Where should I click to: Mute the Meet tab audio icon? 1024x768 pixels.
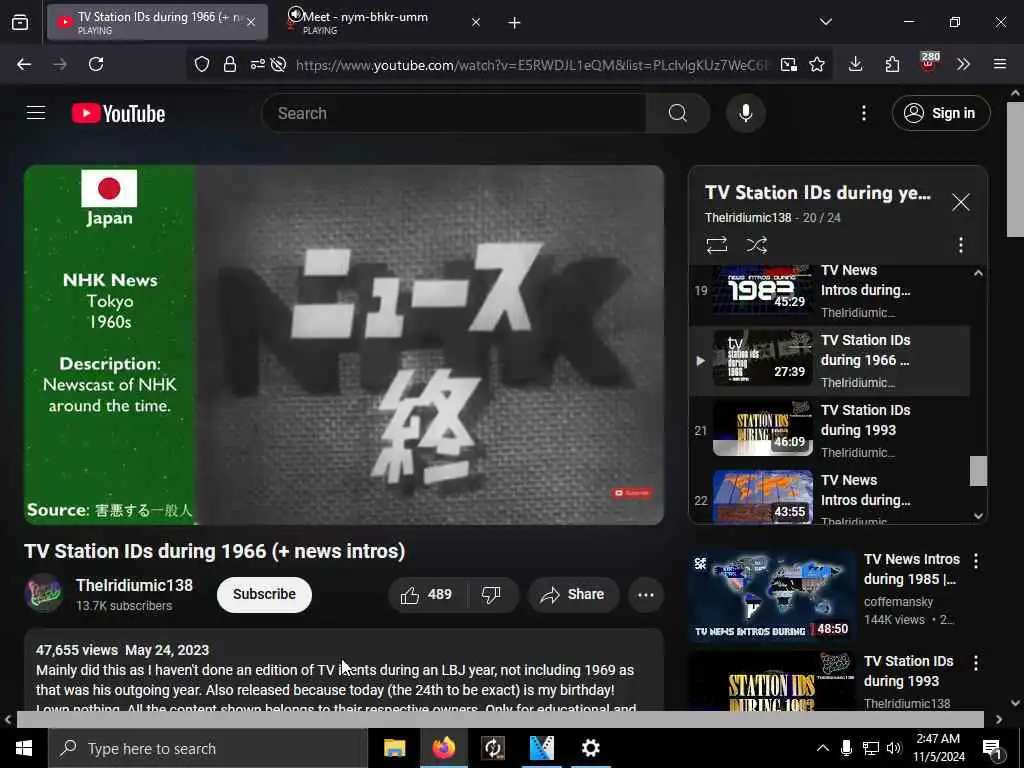(x=295, y=14)
